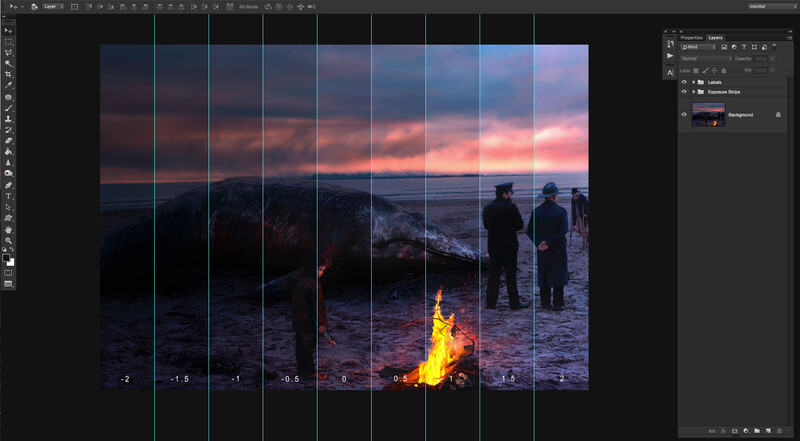Screen dimensions: 800x441
Task: Expand the Exposure Strips group
Action: [694, 92]
